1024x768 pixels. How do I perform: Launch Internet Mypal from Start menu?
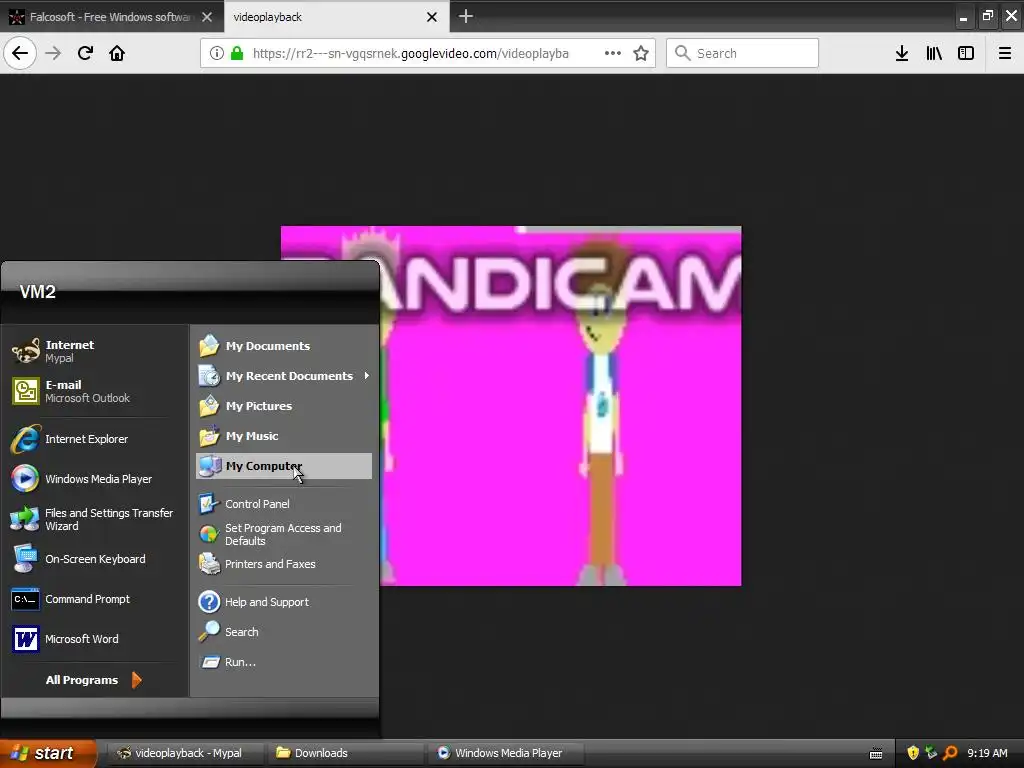coord(95,351)
